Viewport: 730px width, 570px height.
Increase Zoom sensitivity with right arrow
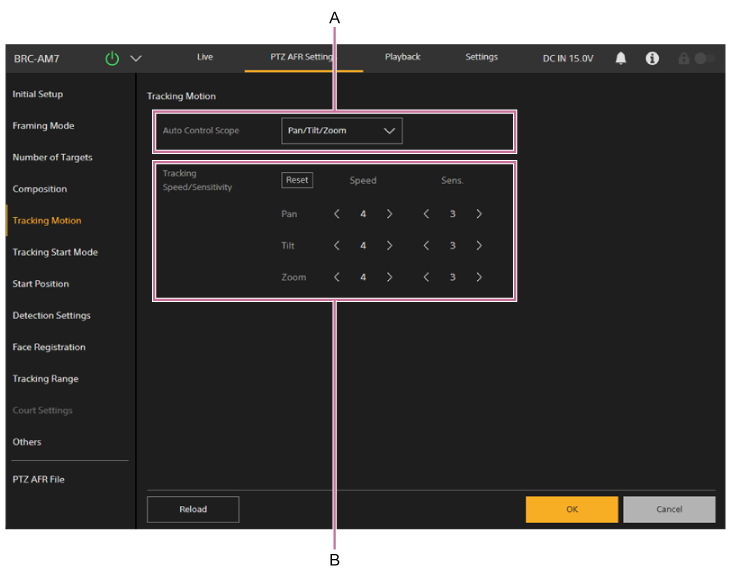tap(479, 277)
